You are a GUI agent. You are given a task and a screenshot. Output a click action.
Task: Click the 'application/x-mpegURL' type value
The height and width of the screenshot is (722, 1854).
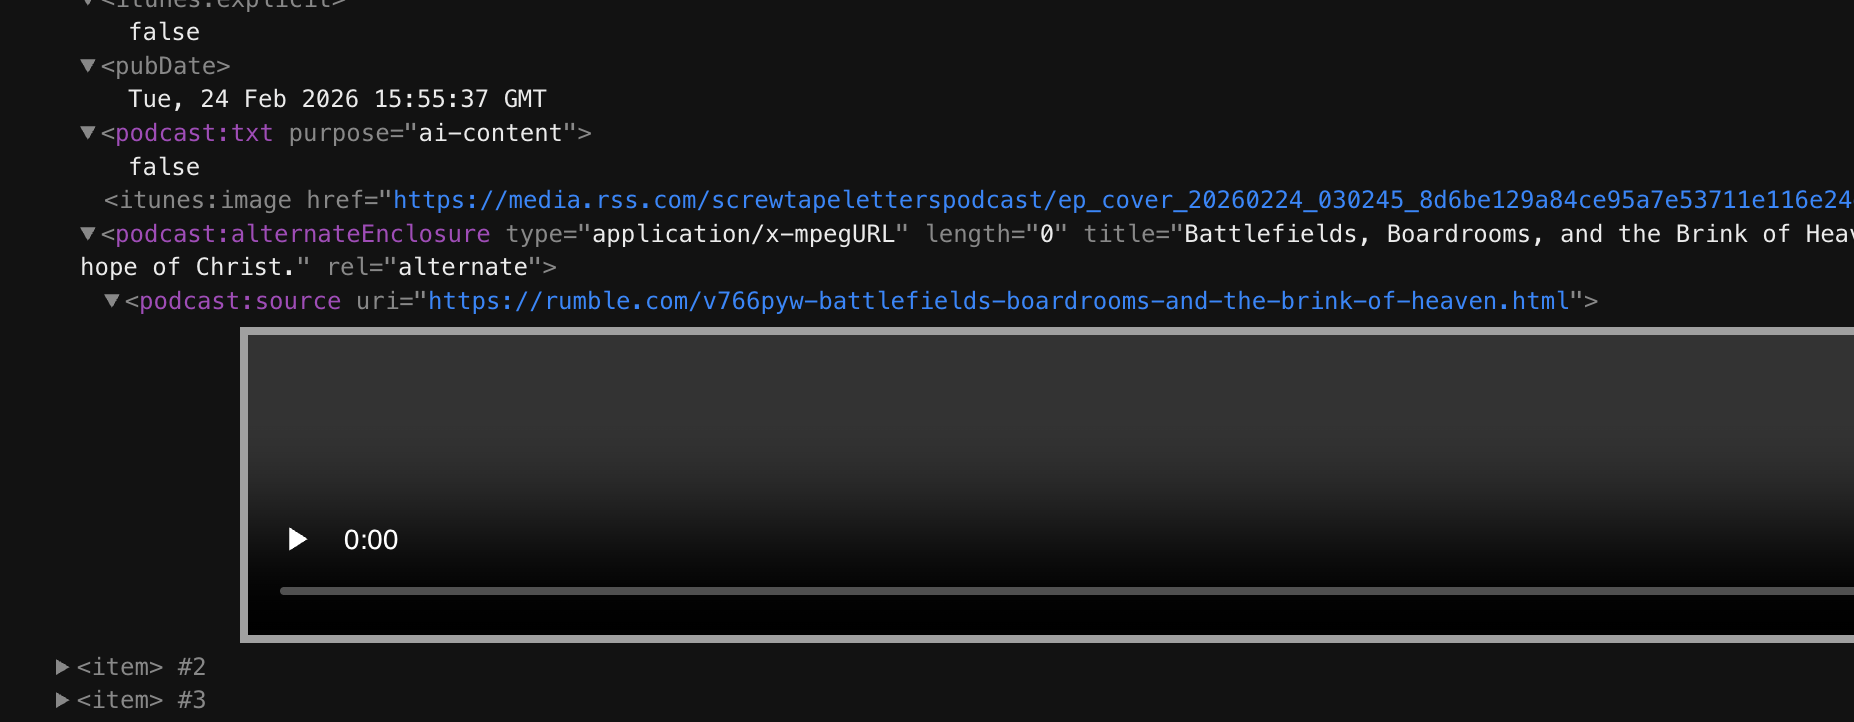[x=743, y=234]
